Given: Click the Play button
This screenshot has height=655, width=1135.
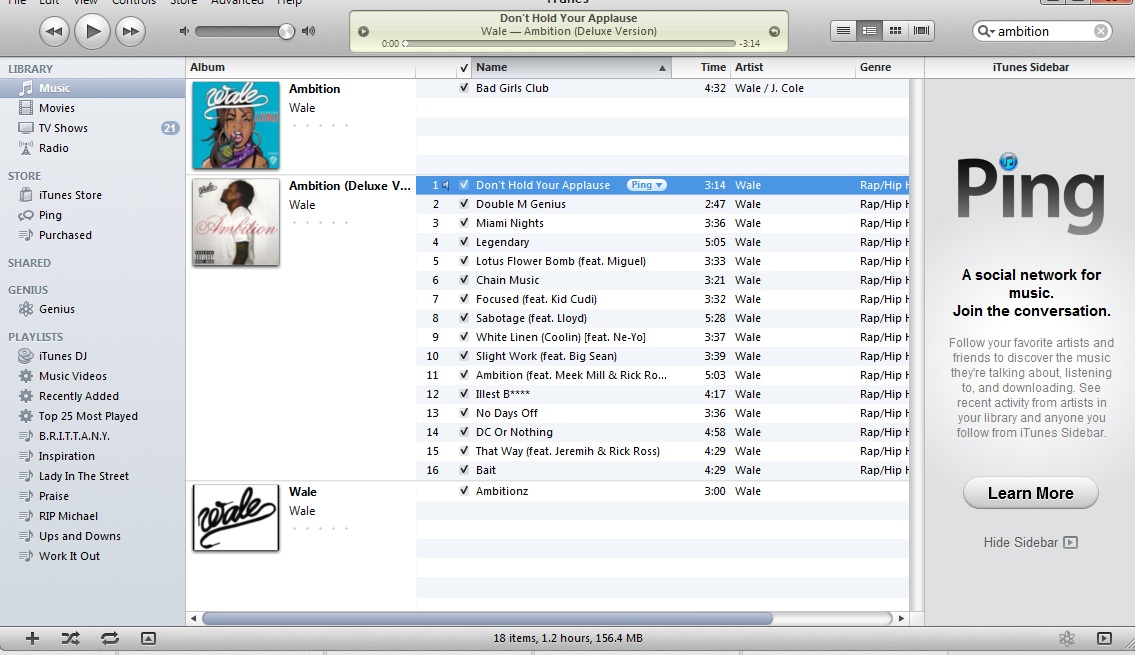Looking at the screenshot, I should tap(93, 31).
